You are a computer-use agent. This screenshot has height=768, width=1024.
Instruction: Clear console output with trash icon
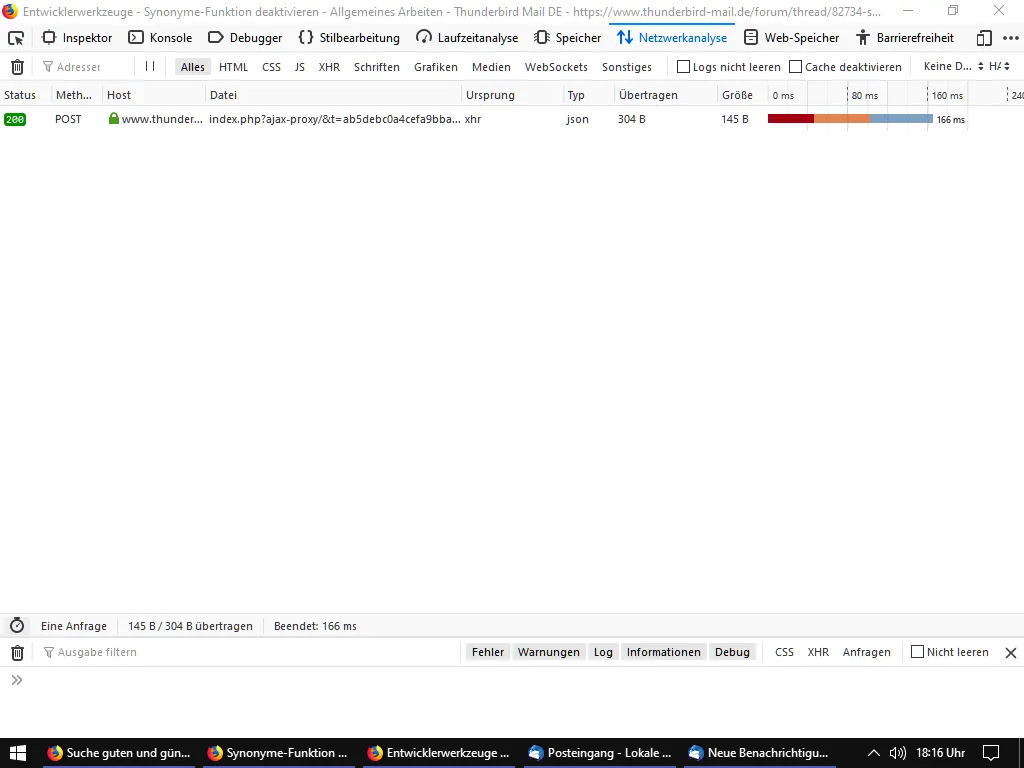(x=18, y=652)
